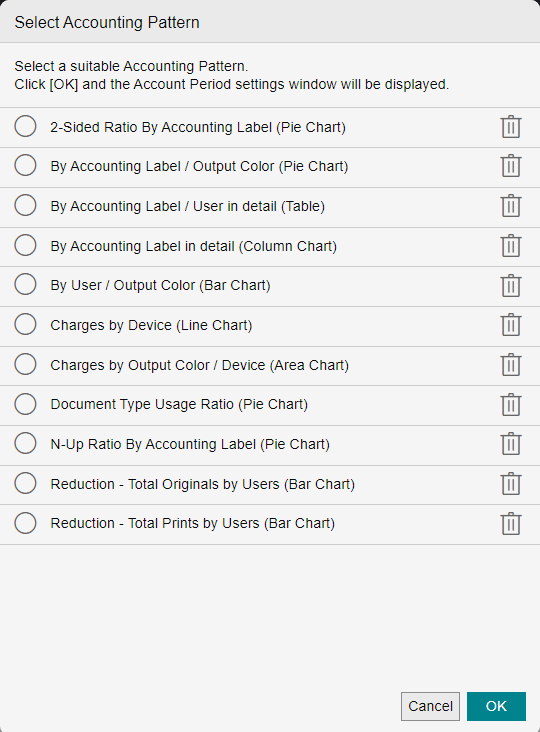
Task: Pick Charges by Device (Line Chart) option
Action: [x=25, y=324]
